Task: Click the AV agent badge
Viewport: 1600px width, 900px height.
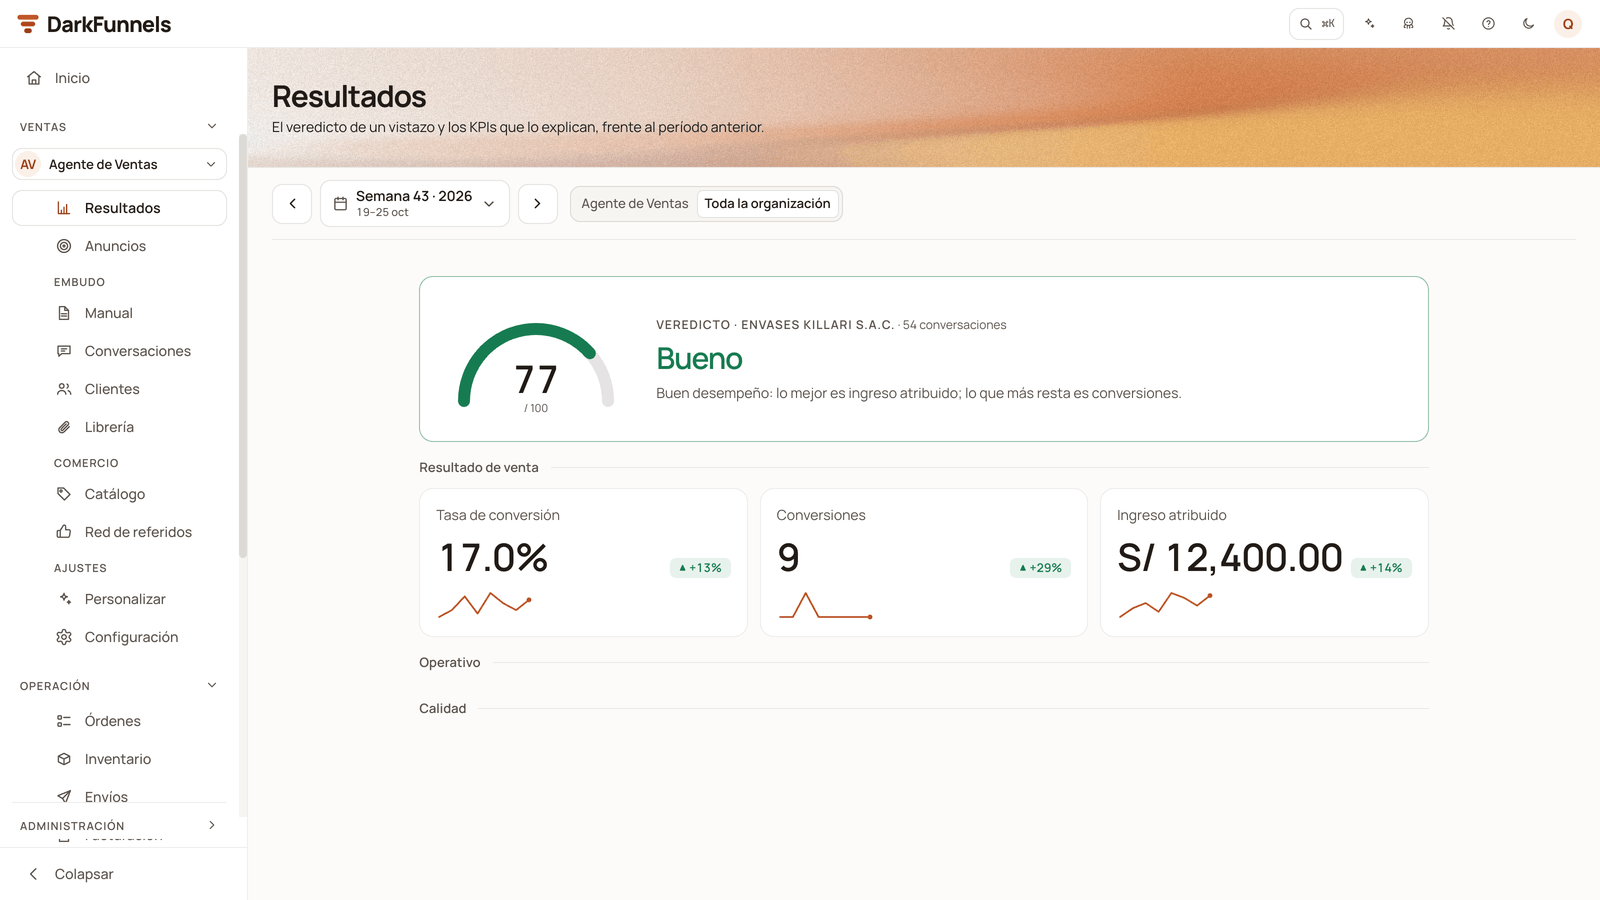Action: 28,164
